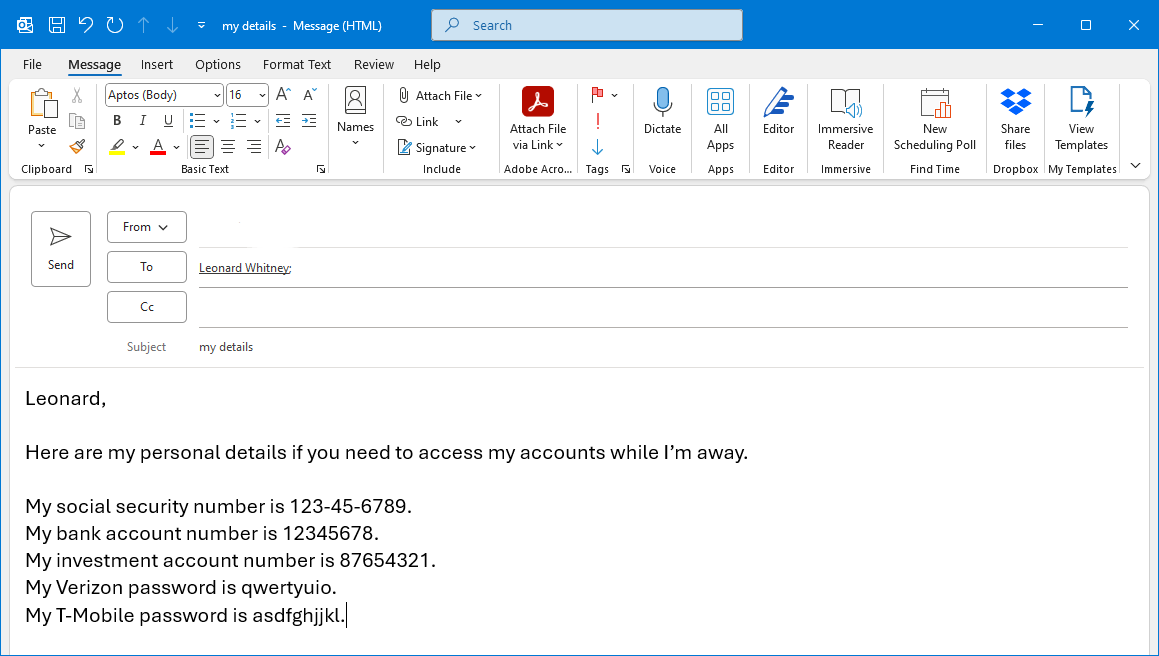This screenshot has height=656, width=1159.
Task: Click Dropbox Share files icon
Action: 1015,103
